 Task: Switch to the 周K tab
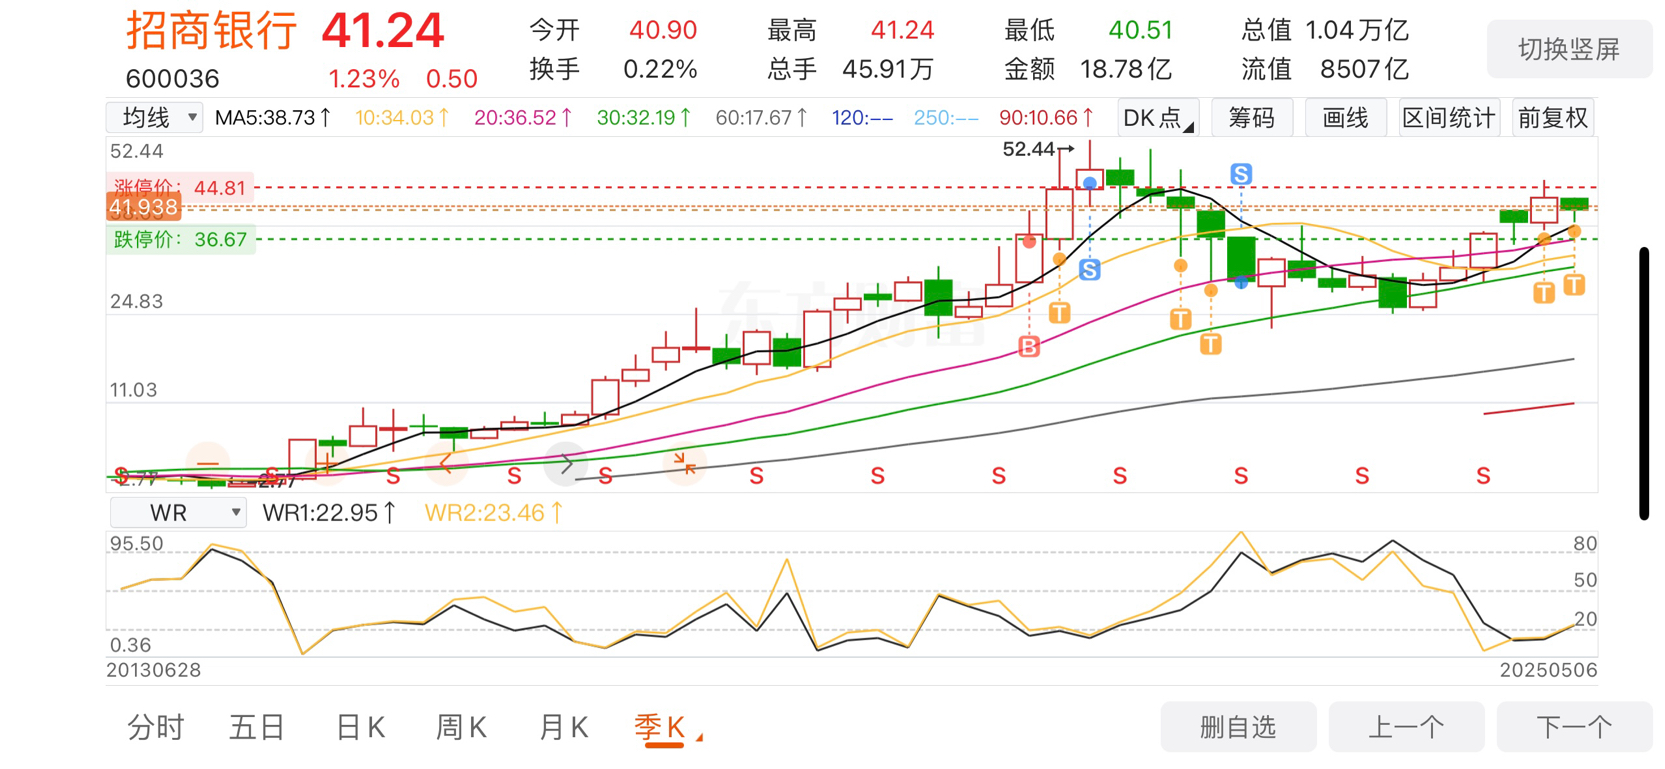(461, 727)
